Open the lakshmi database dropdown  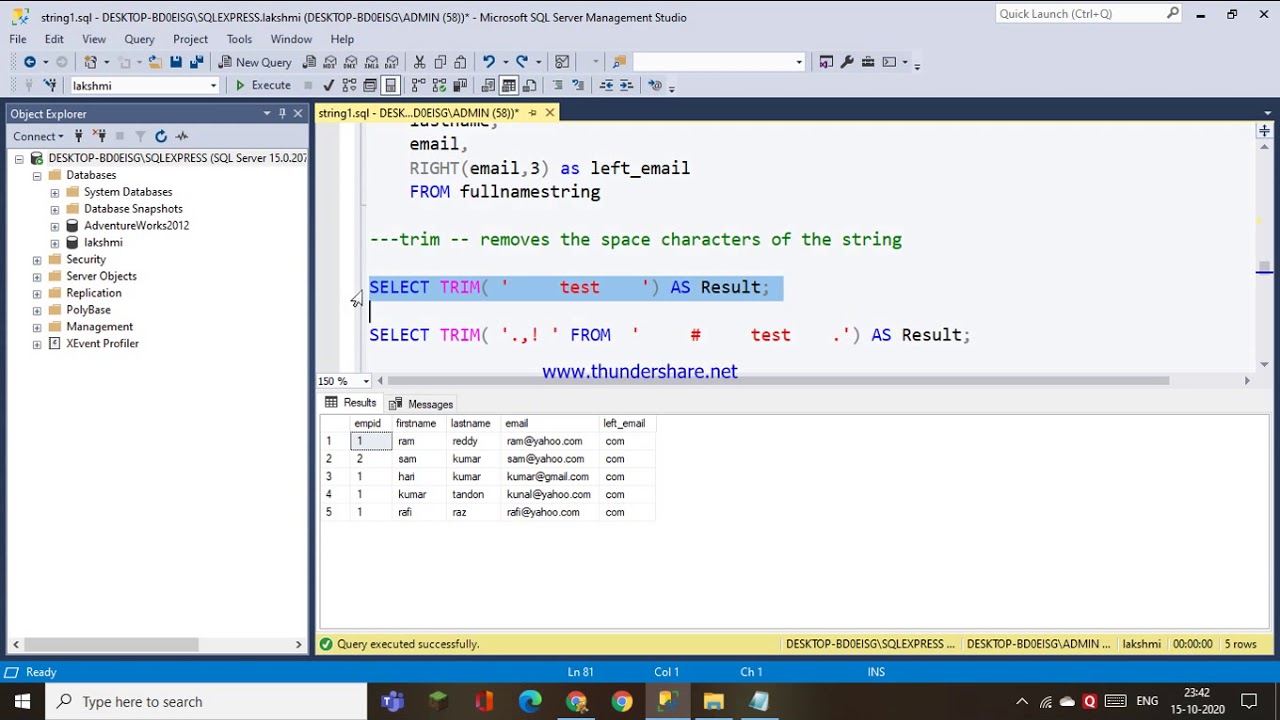coord(213,86)
